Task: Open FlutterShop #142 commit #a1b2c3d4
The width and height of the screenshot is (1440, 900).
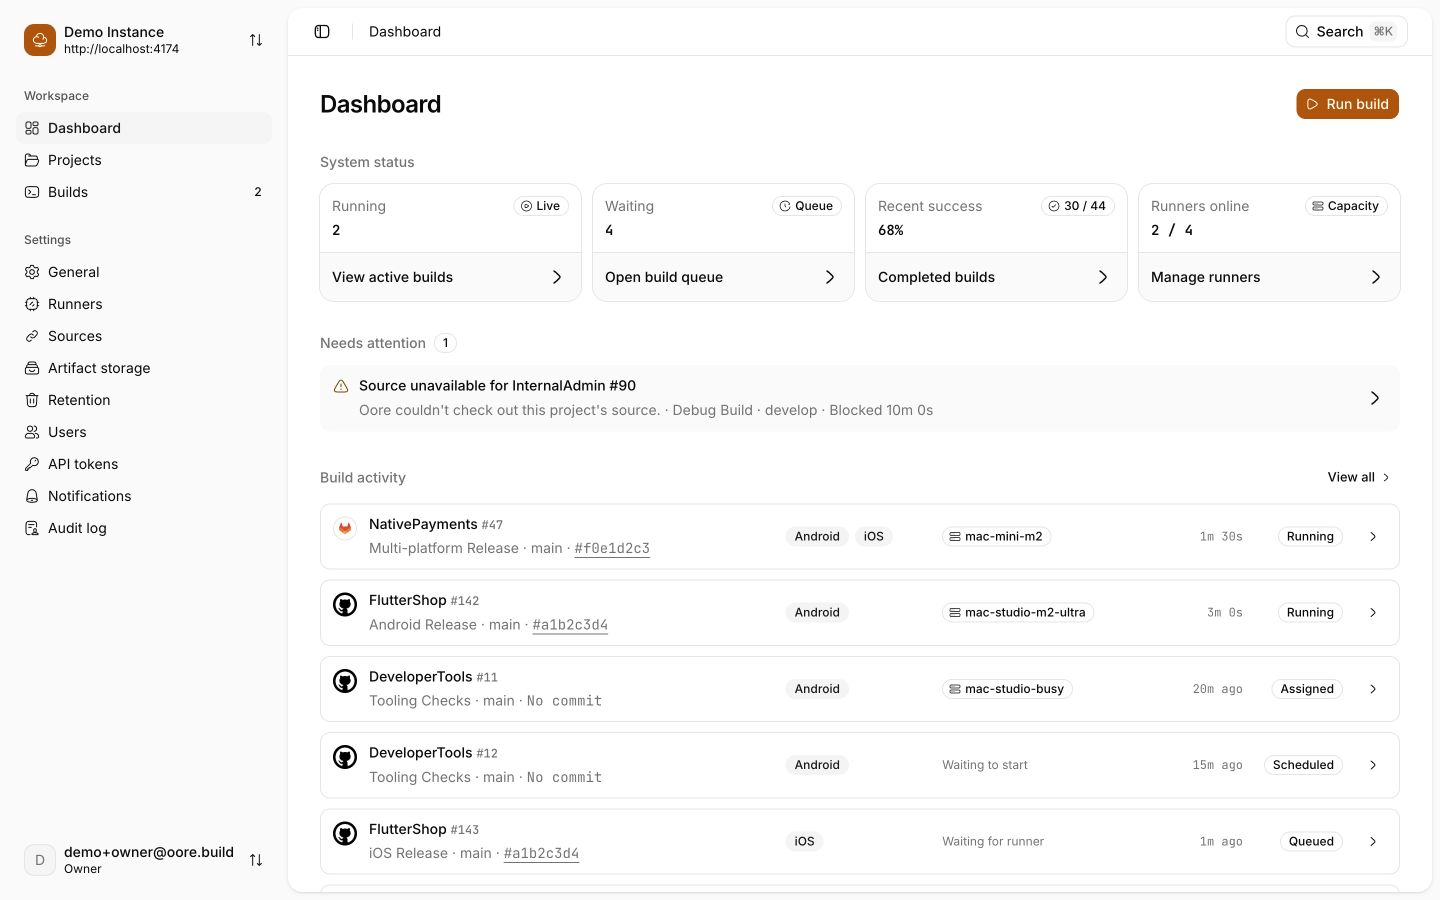Action: [570, 625]
